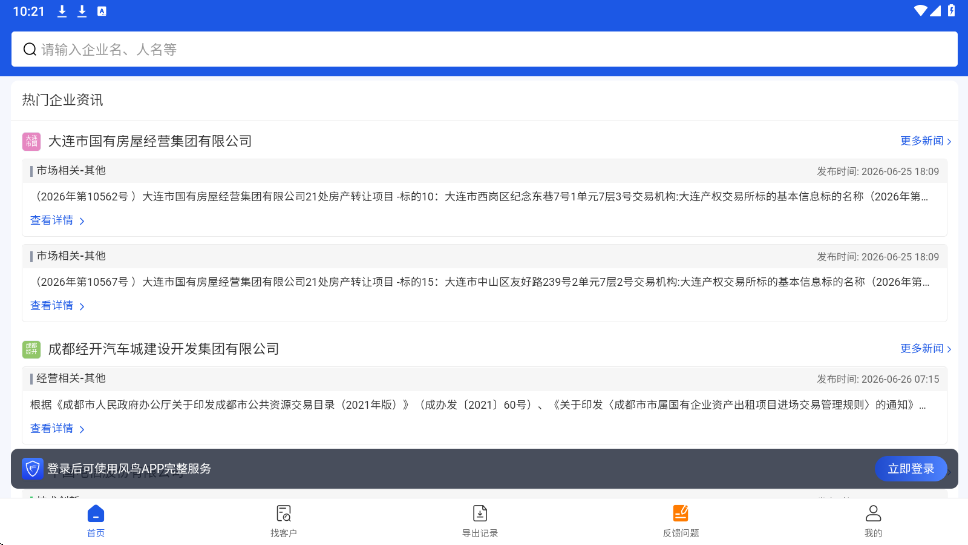968x545 pixels.
Task: Open 大连市国有房屋经营集团 company logo
Action: pos(31,141)
